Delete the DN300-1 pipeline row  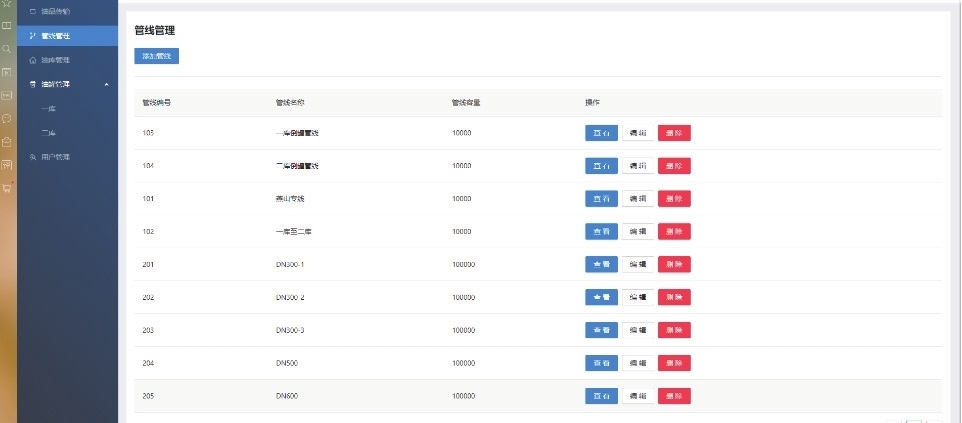click(674, 264)
